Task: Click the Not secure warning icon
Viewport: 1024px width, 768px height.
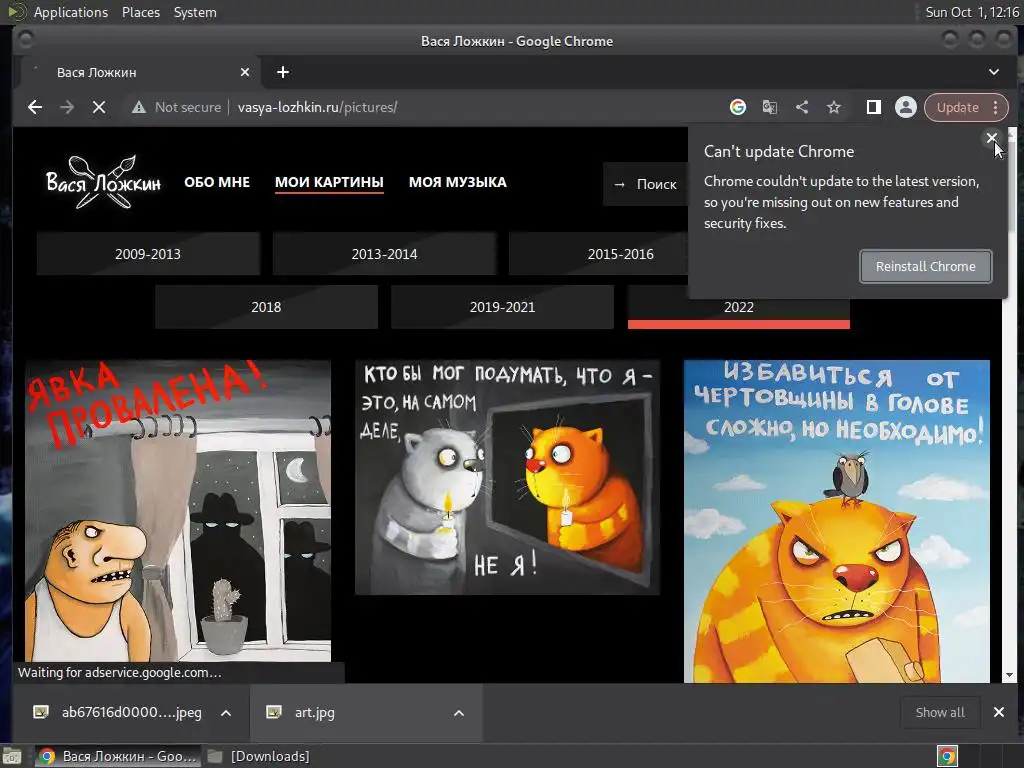Action: coord(138,107)
